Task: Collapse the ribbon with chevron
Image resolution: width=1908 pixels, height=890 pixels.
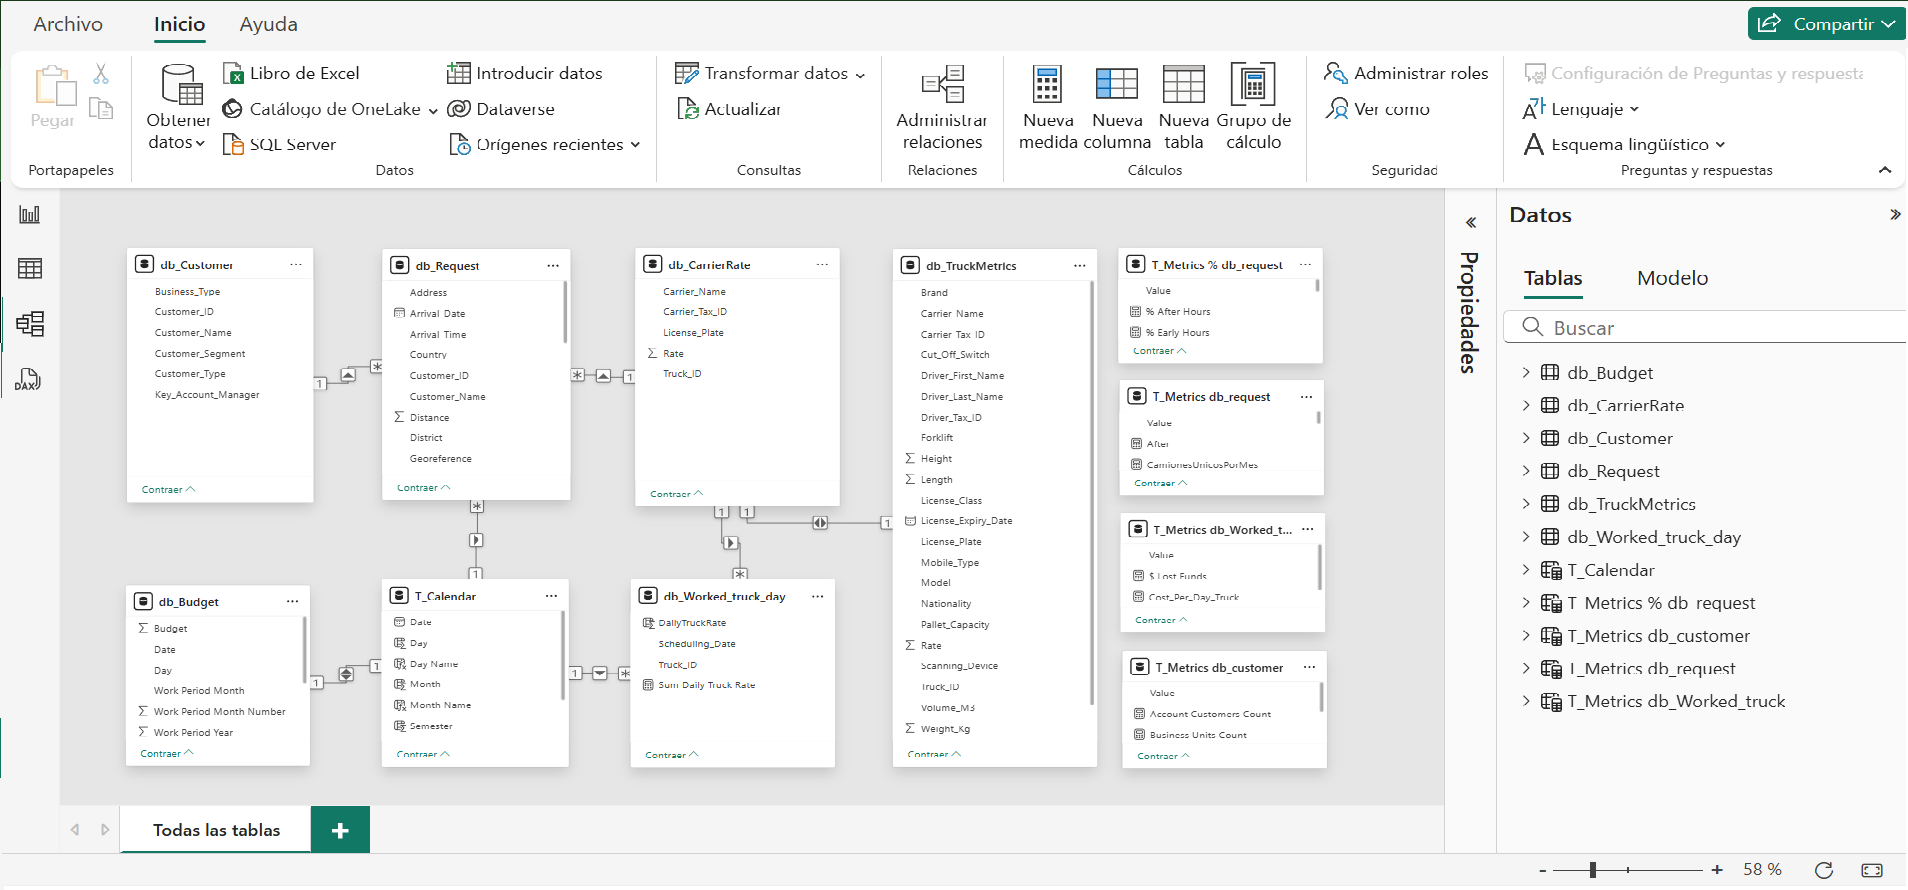Action: click(1885, 170)
